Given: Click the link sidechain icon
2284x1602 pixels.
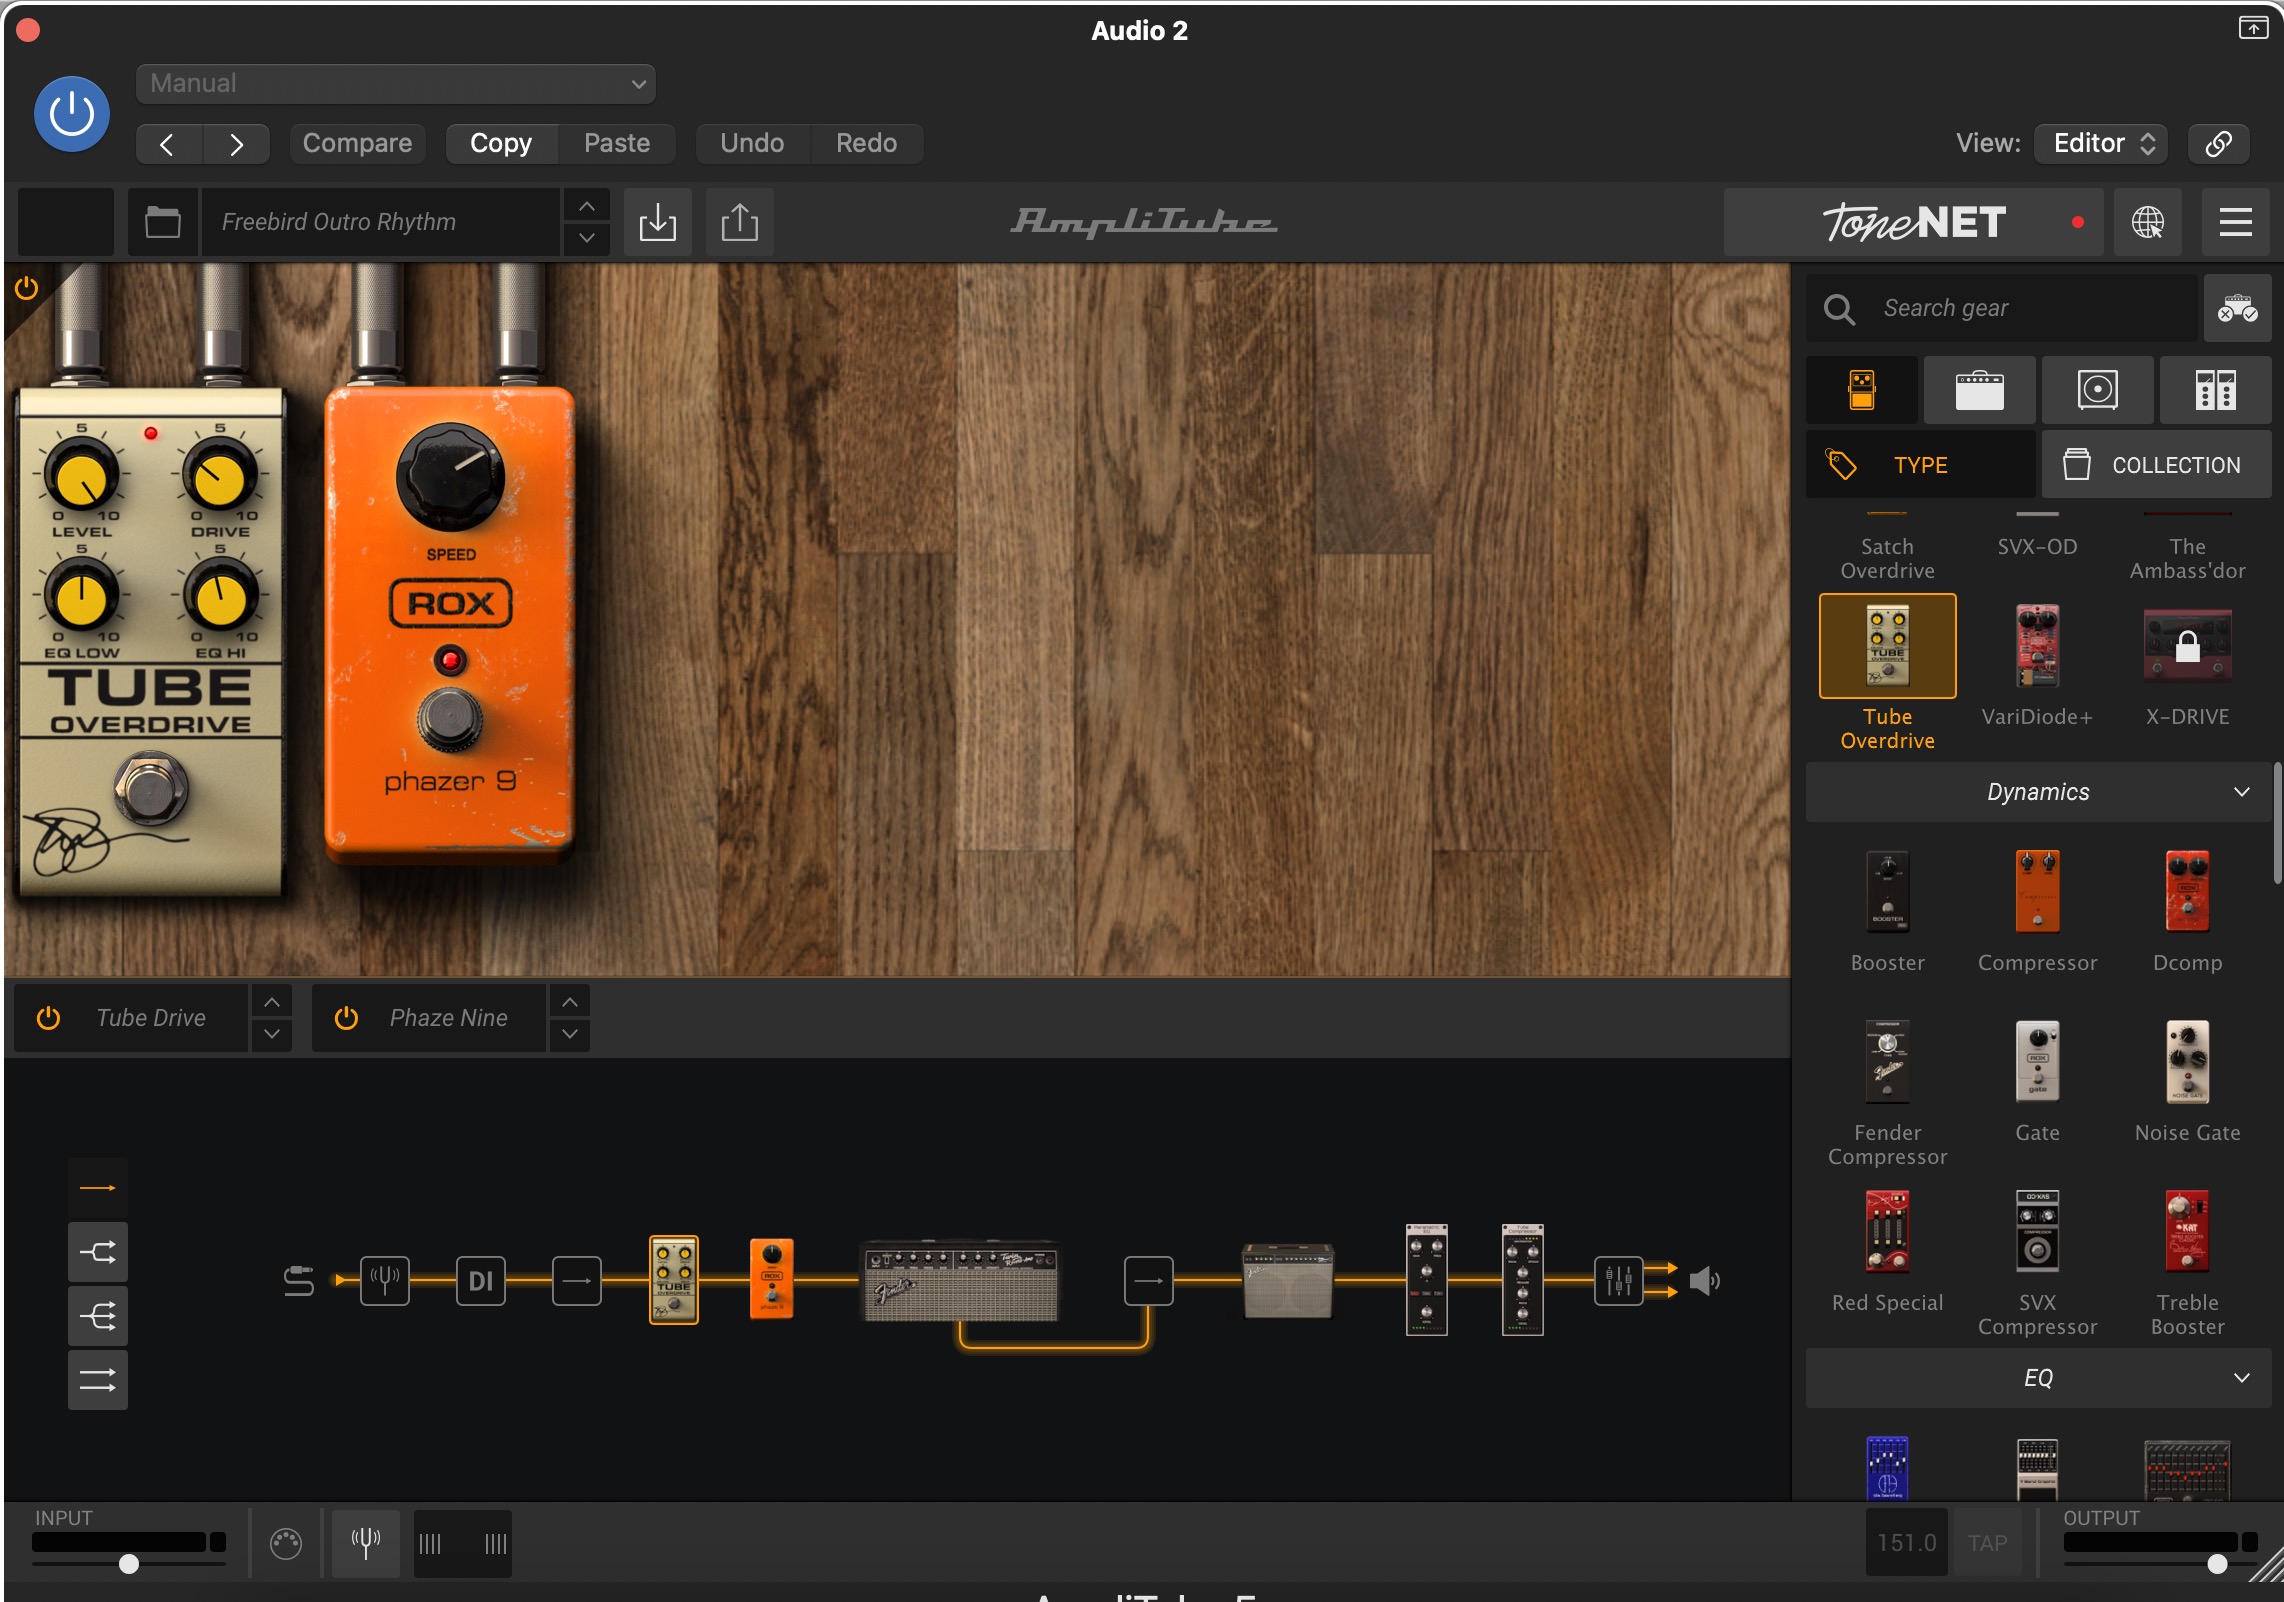Looking at the screenshot, I should pyautogui.click(x=2219, y=144).
